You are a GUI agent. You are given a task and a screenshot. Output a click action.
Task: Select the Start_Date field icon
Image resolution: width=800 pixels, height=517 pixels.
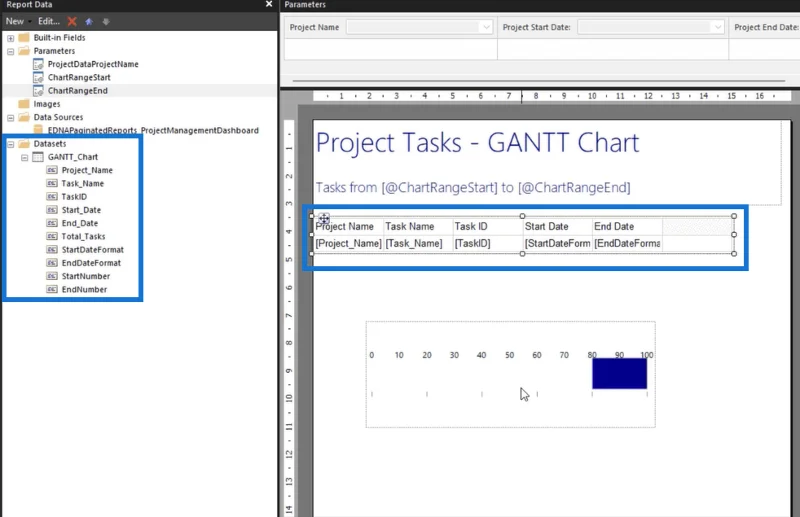[x=52, y=210]
